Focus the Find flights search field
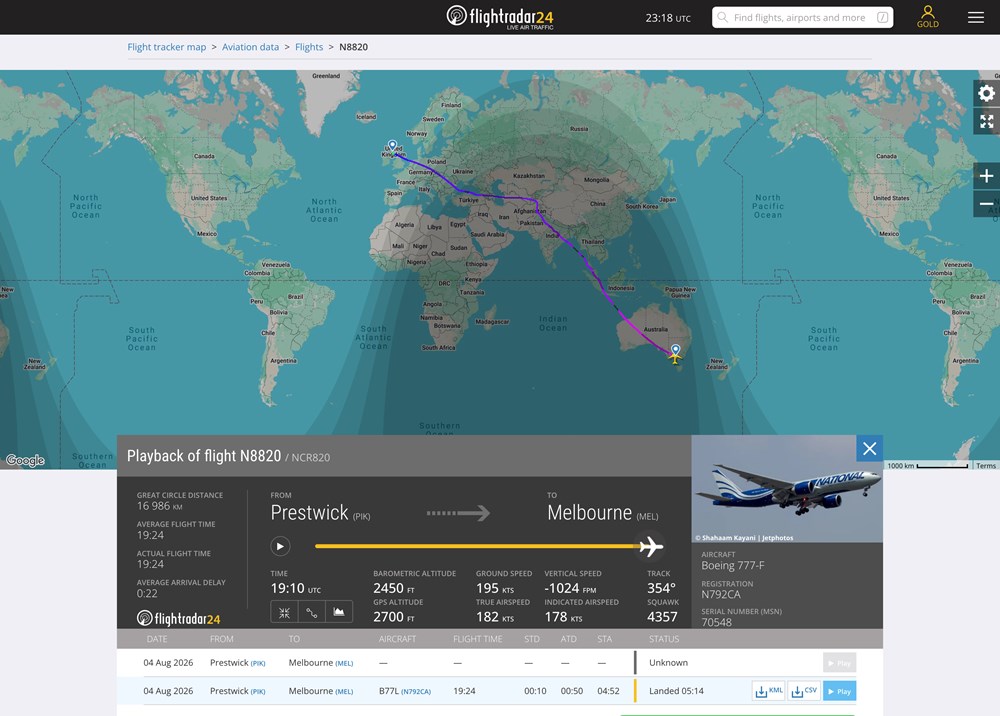Screen dimensions: 1000x716 pyautogui.click(x=802, y=17)
